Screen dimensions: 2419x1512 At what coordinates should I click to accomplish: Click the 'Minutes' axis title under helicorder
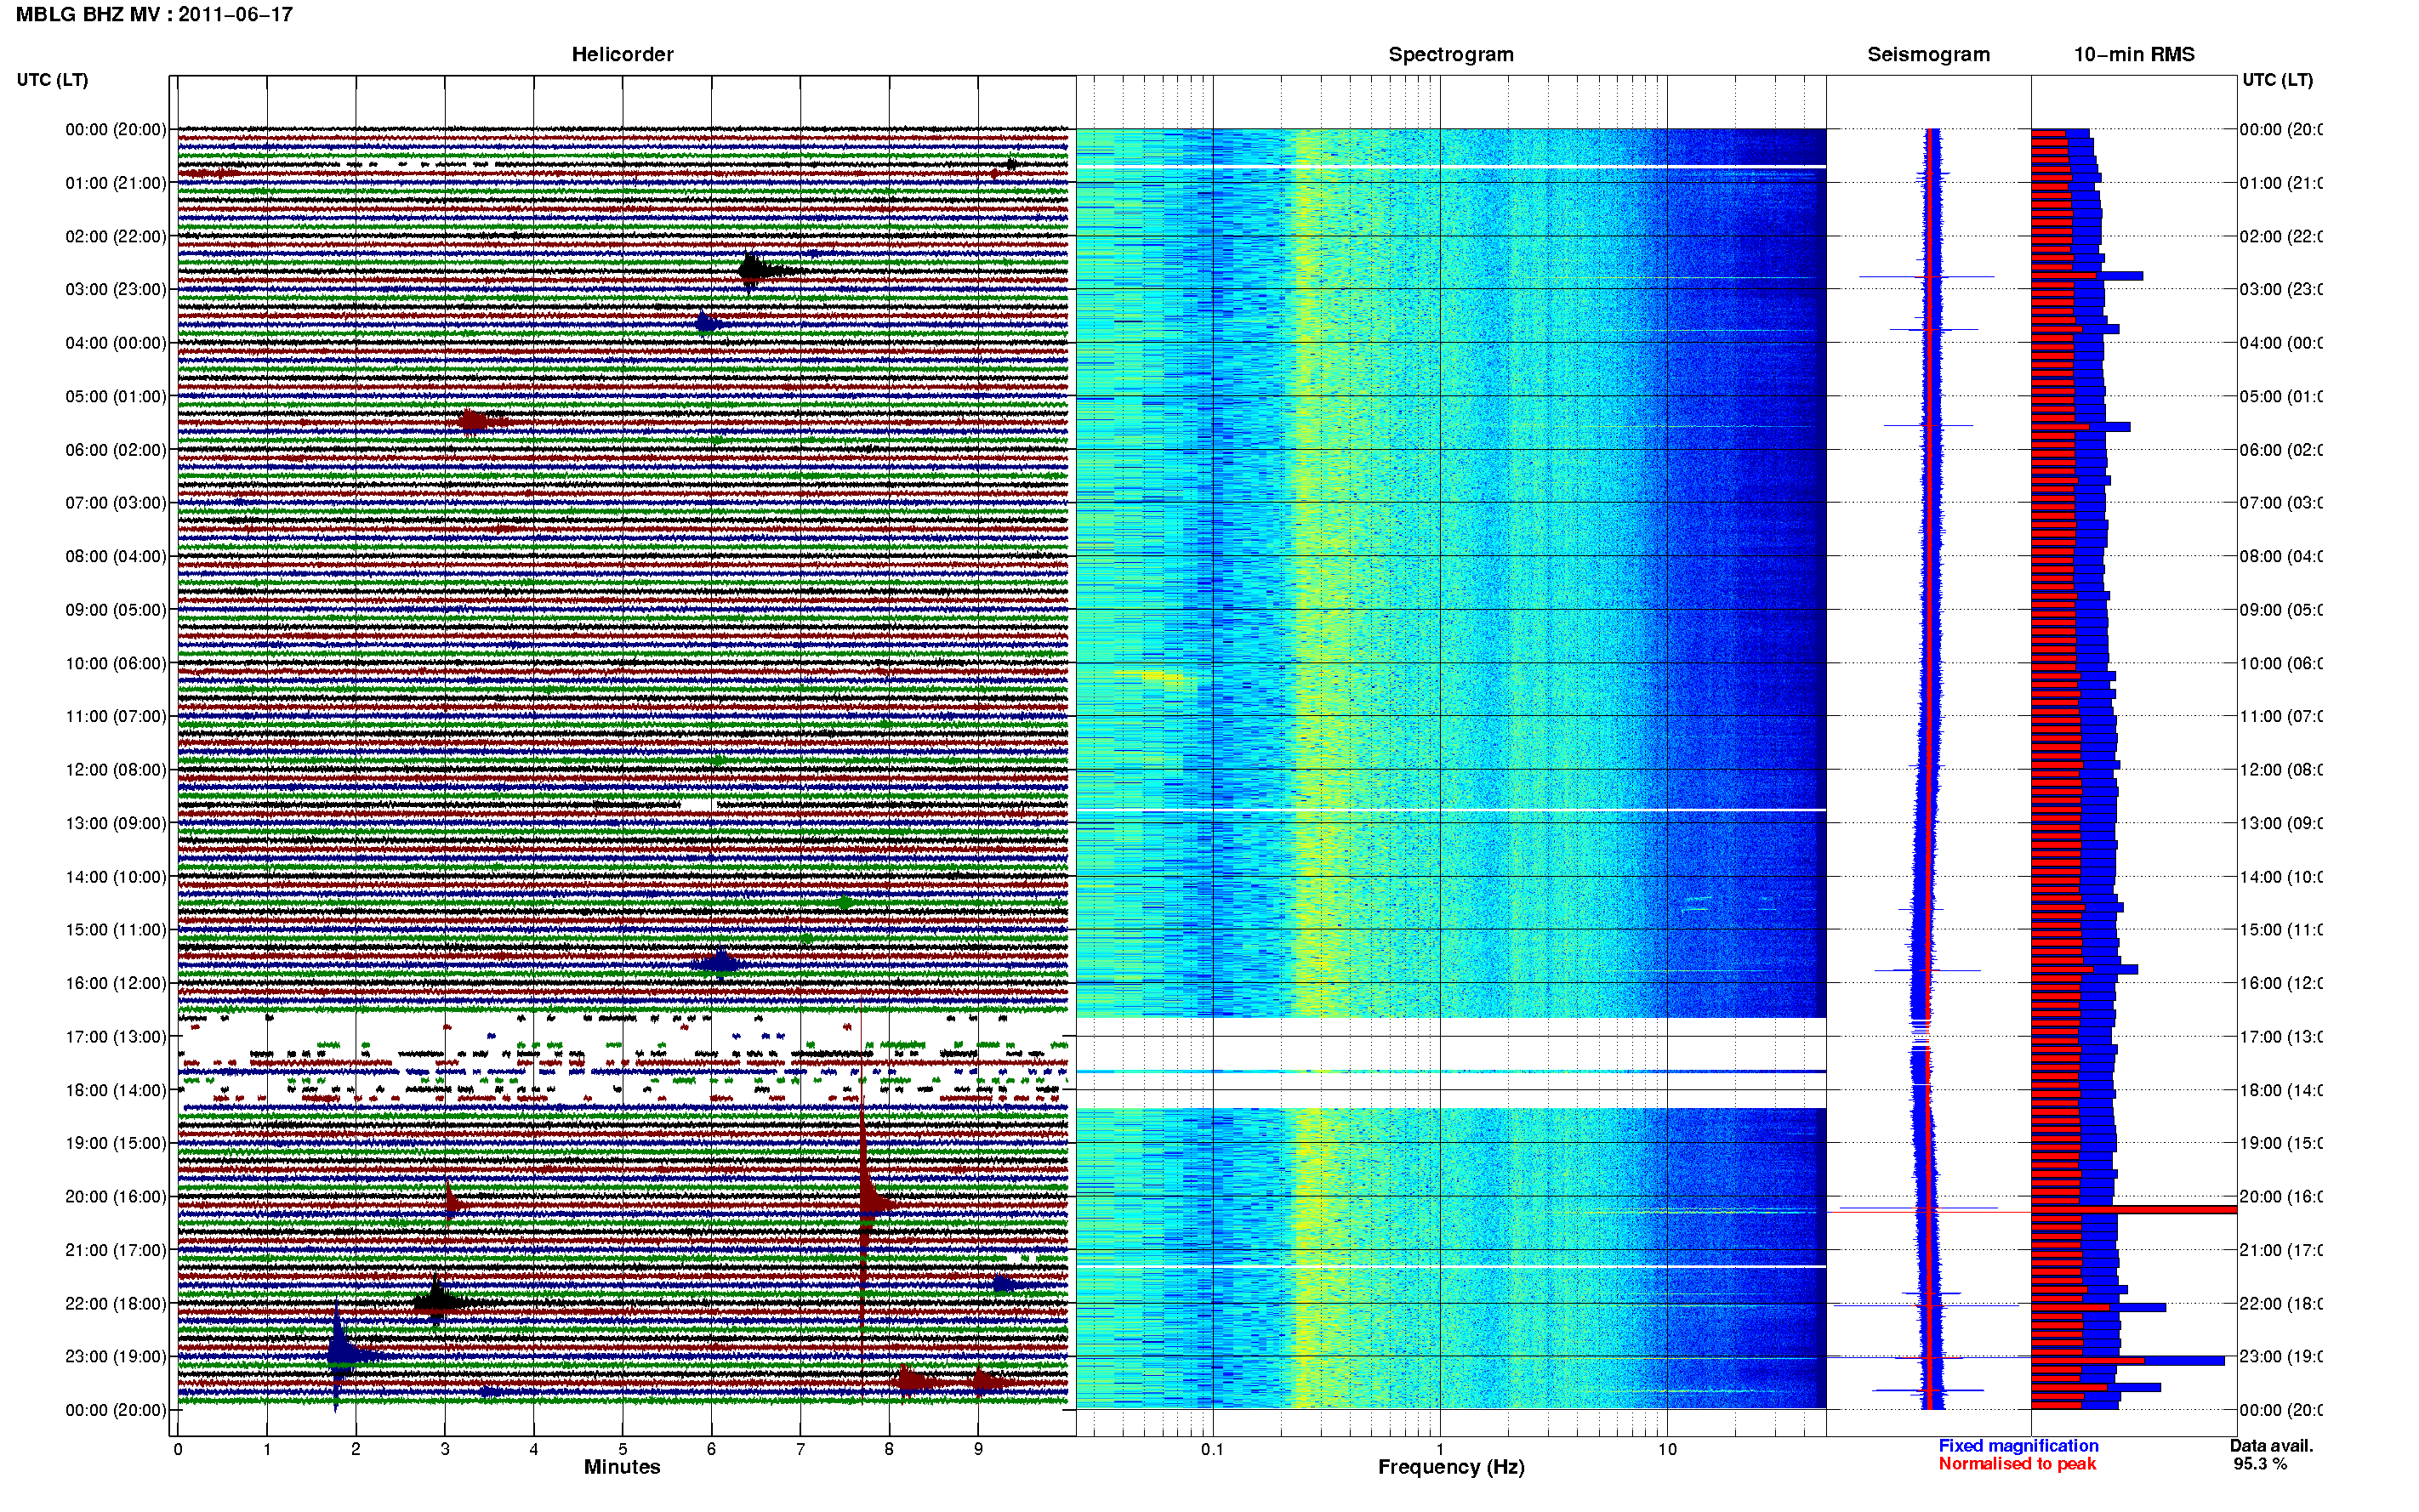click(622, 1466)
